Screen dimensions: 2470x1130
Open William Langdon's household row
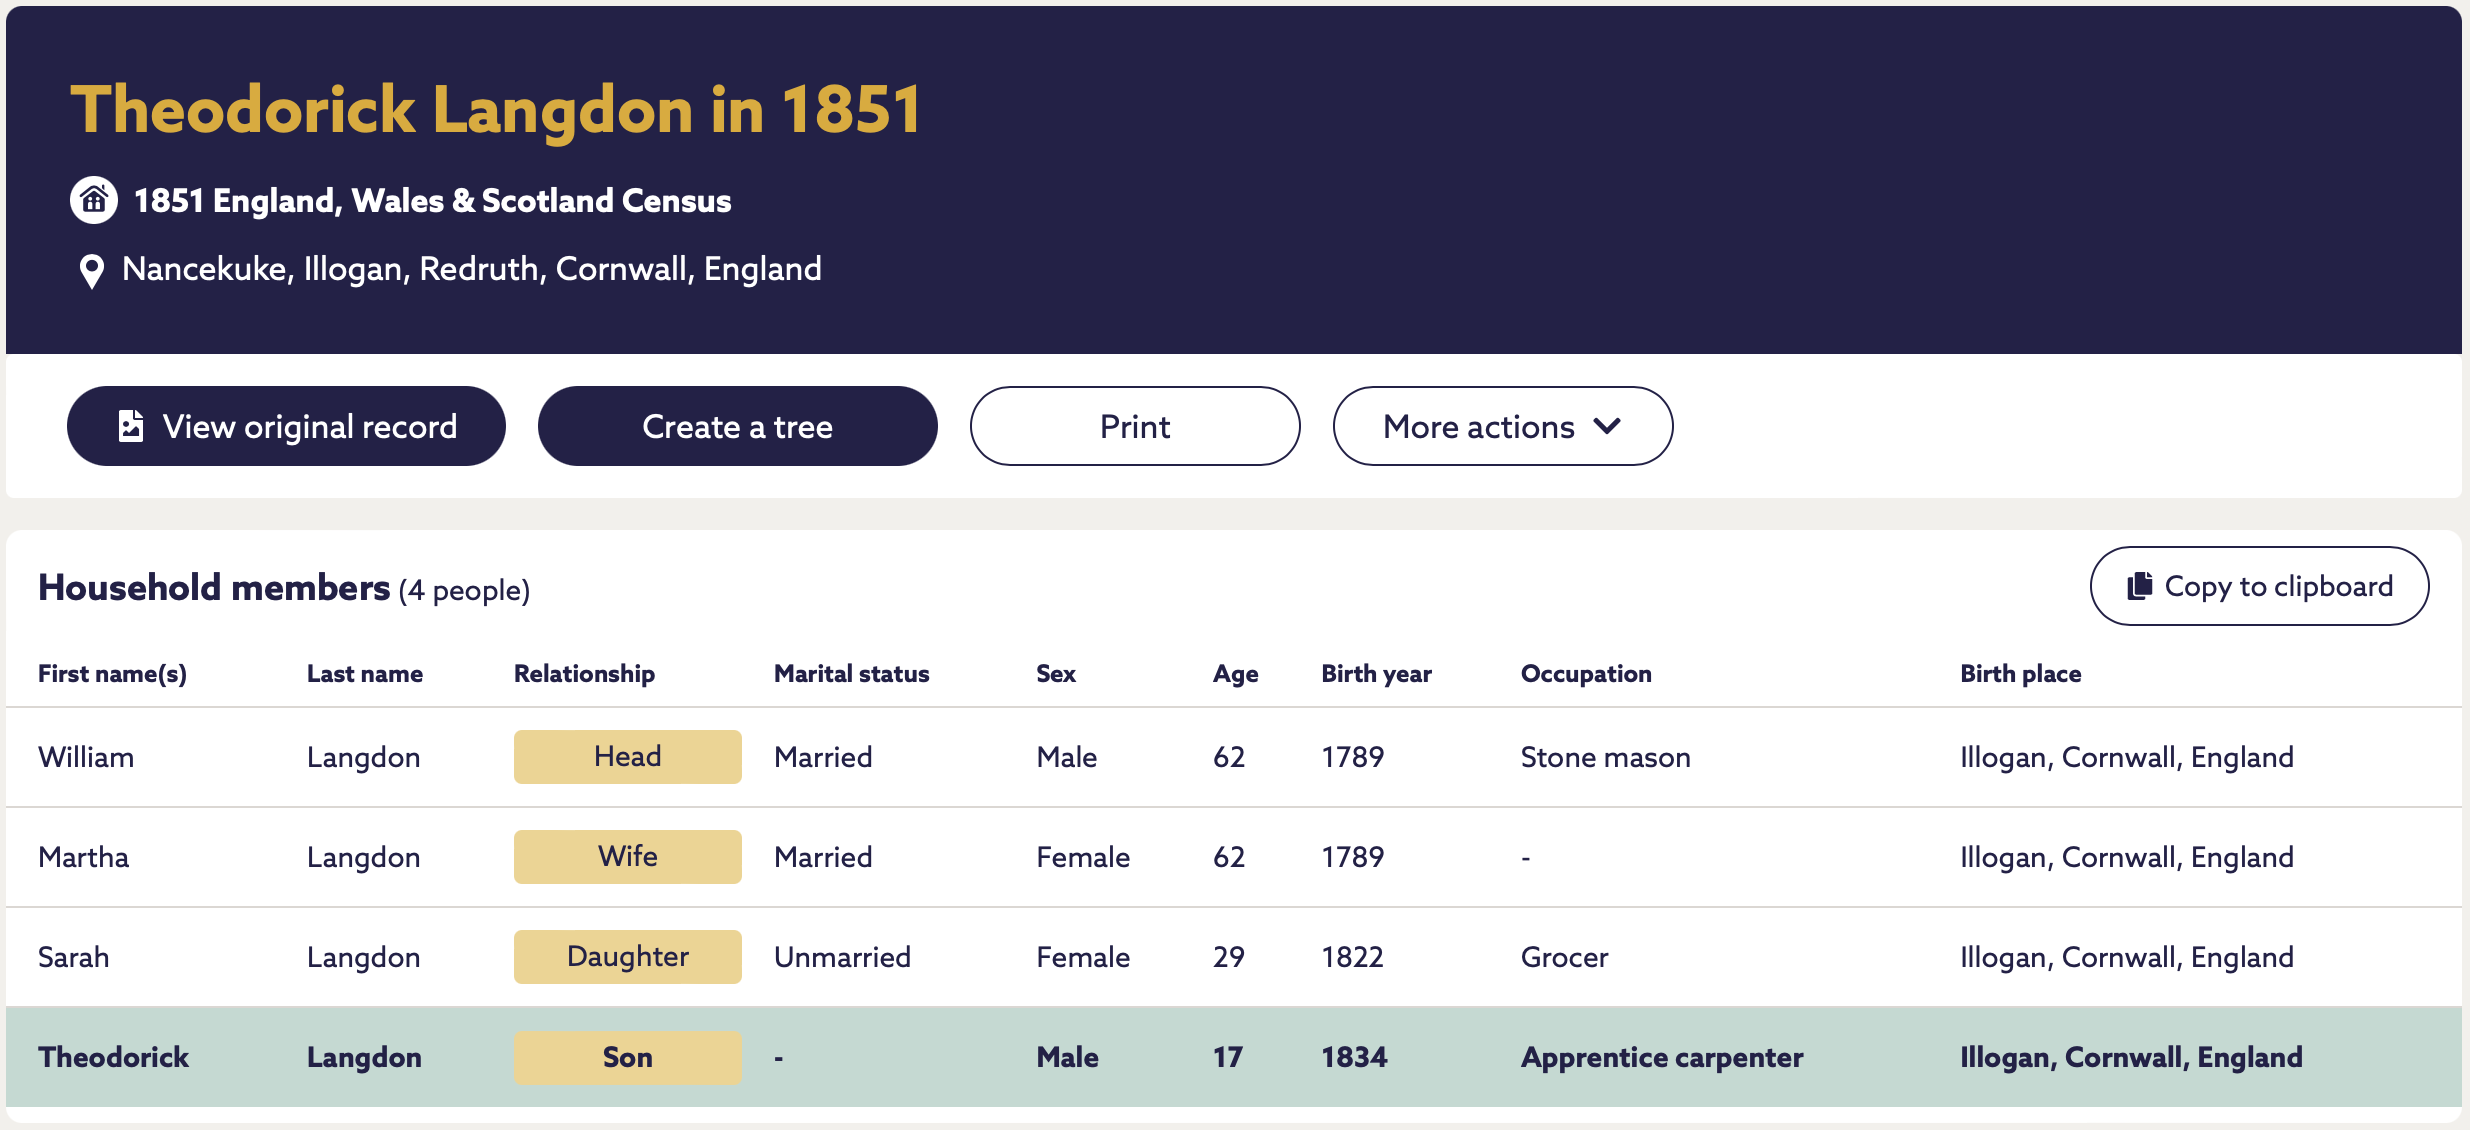(1234, 757)
